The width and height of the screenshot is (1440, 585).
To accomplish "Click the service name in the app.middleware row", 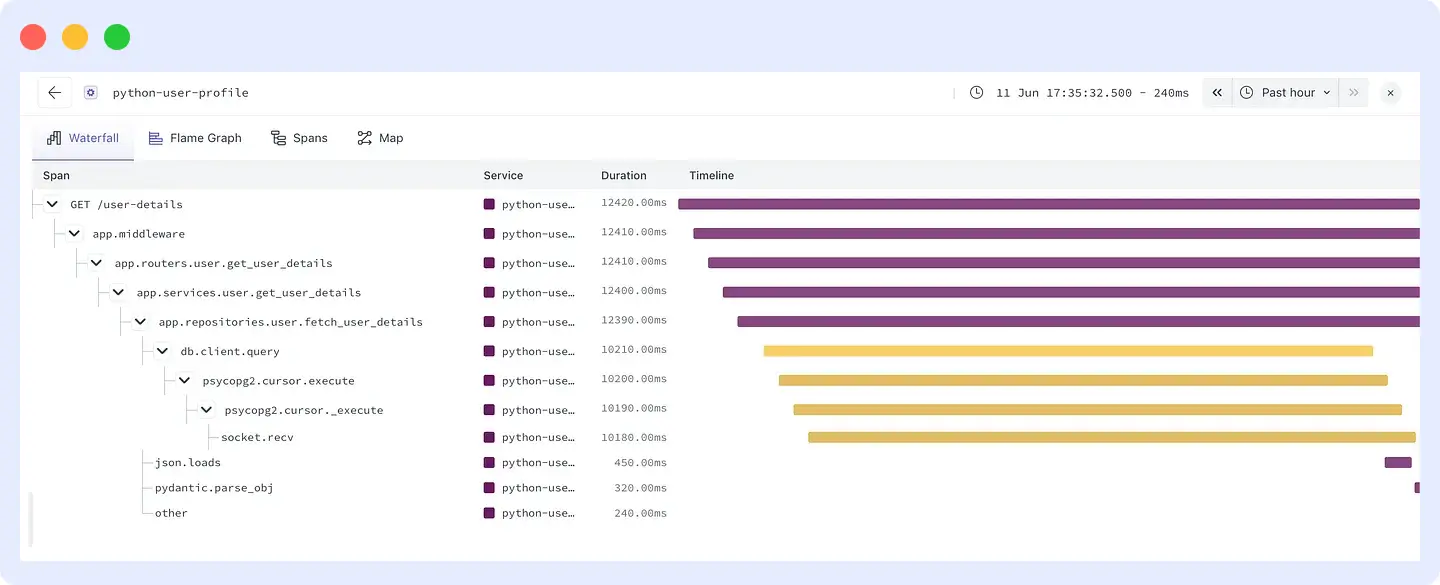I will (538, 233).
